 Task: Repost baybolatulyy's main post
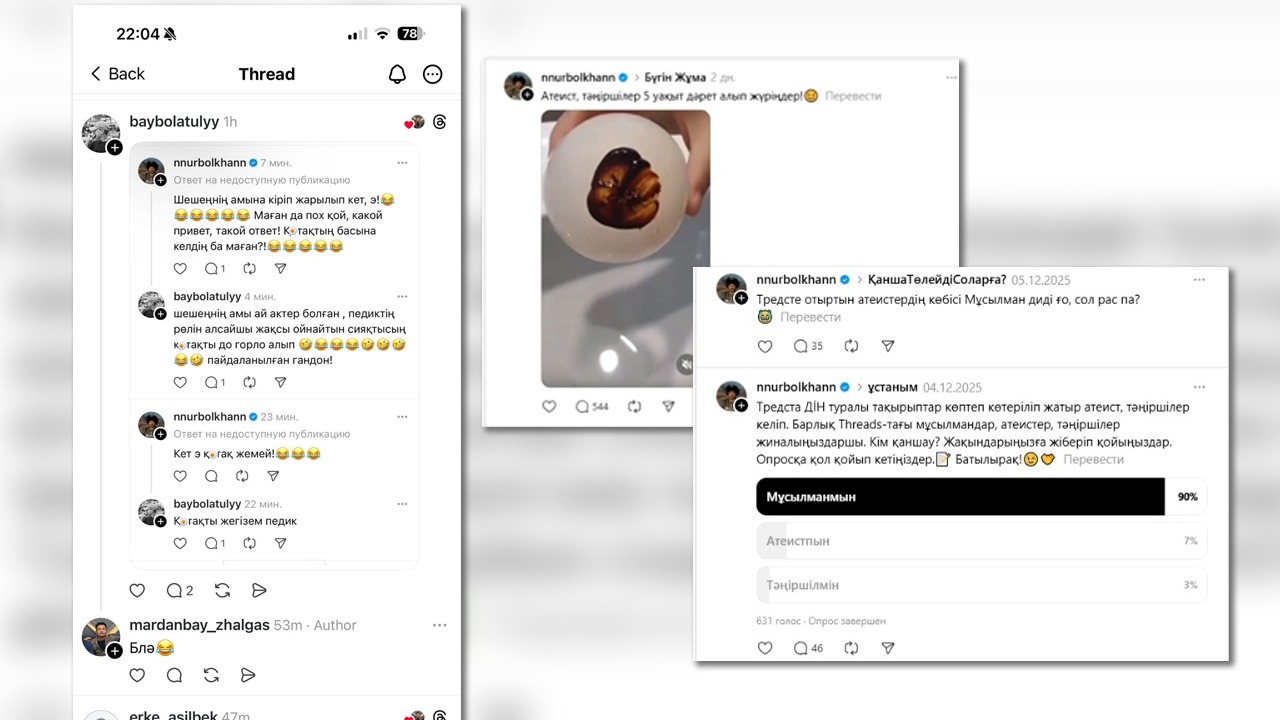click(222, 590)
